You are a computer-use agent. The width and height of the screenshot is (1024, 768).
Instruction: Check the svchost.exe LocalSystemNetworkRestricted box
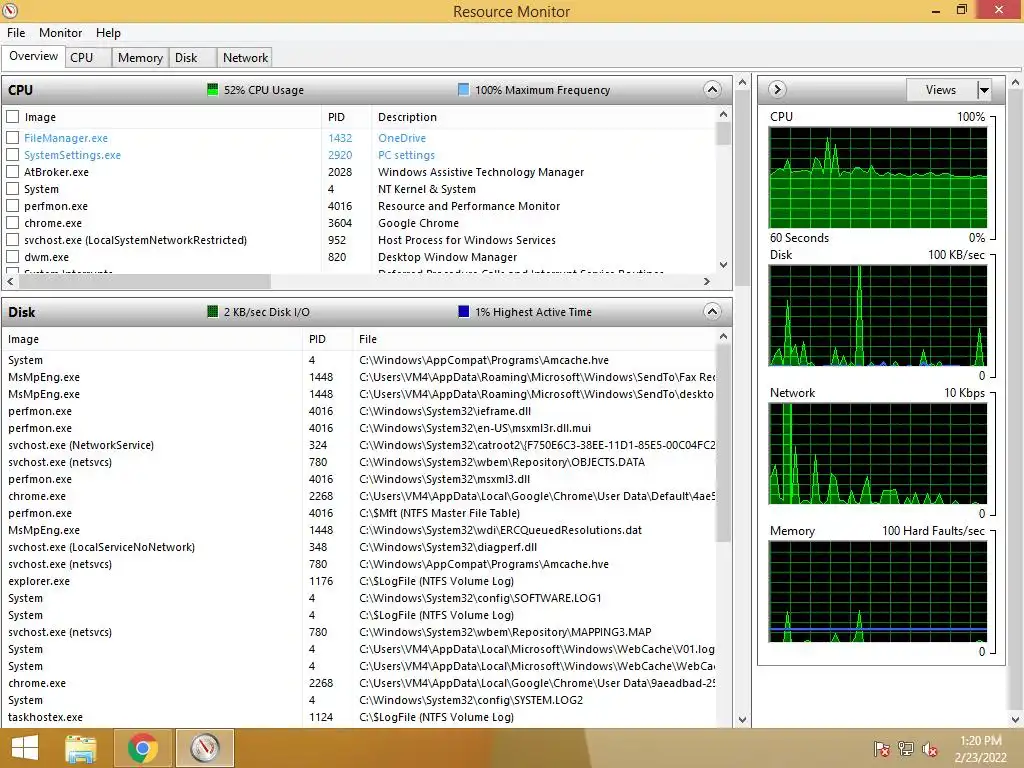point(12,240)
